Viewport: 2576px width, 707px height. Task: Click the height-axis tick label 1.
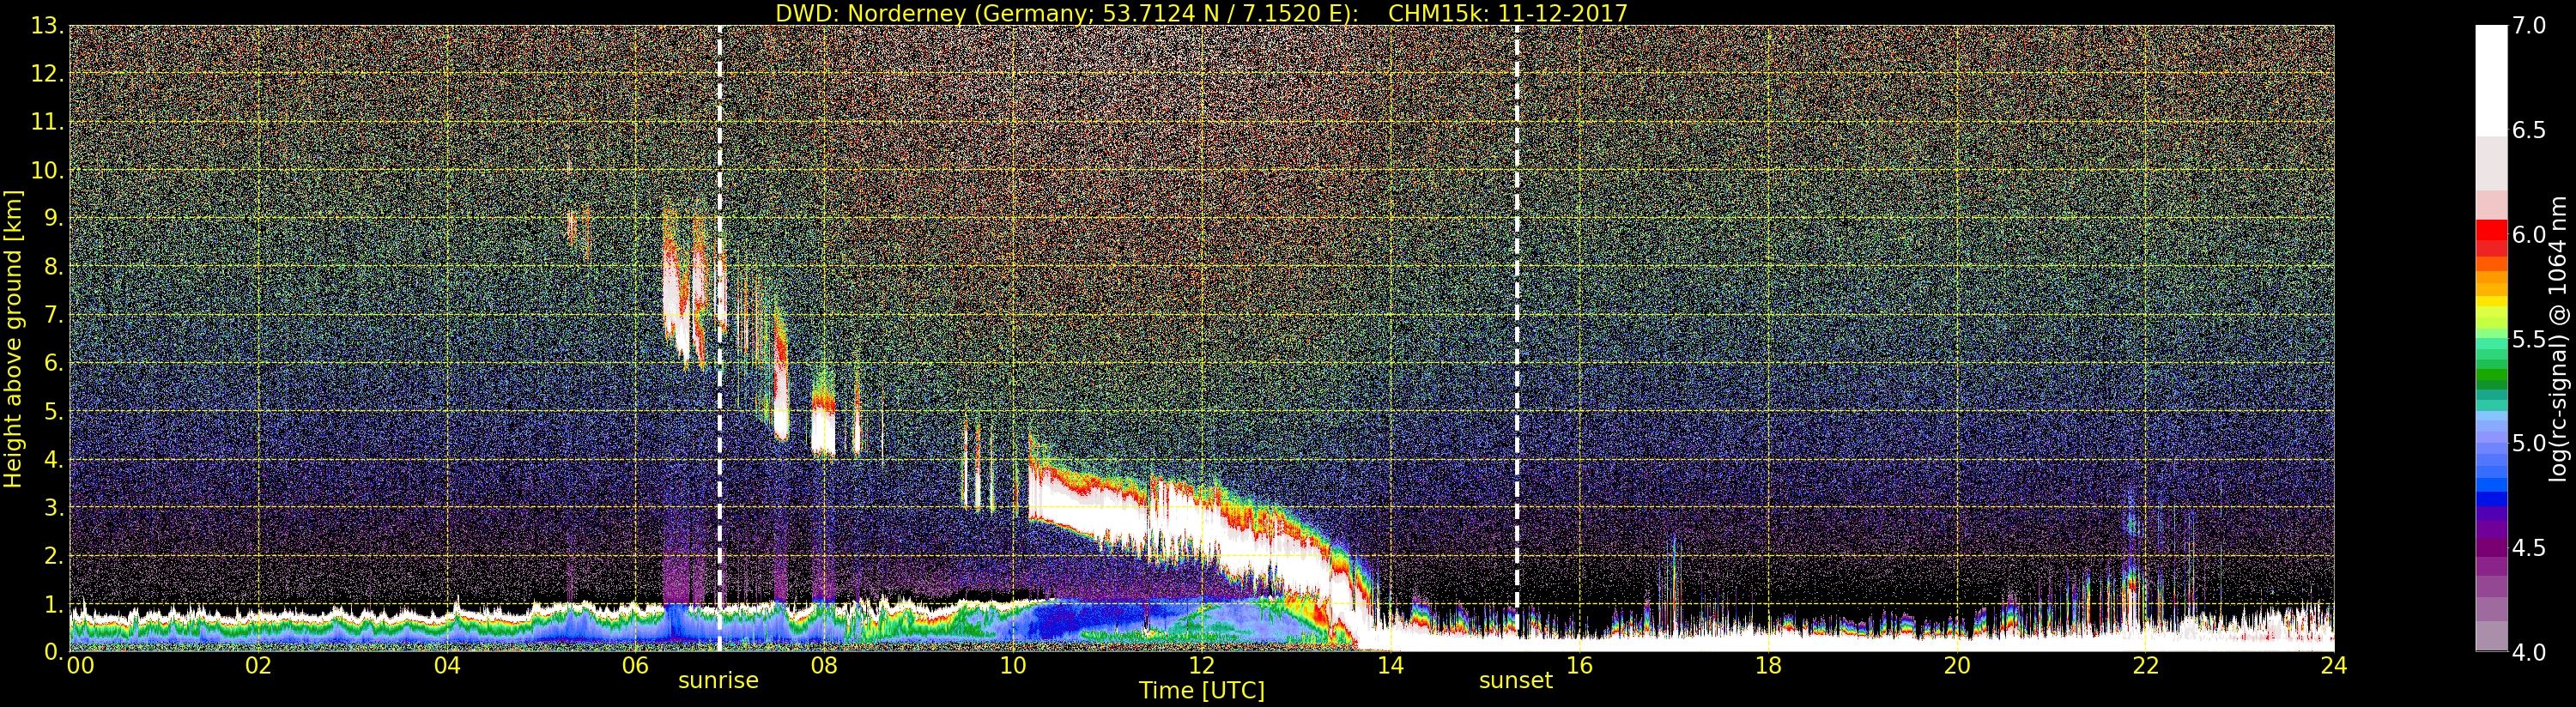pyautogui.click(x=53, y=604)
